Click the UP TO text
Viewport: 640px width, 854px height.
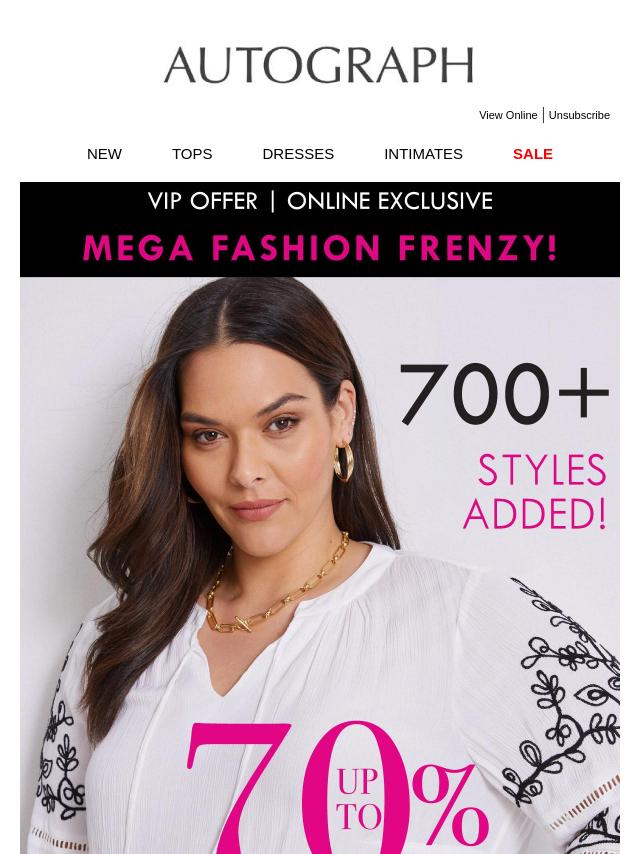(358, 798)
